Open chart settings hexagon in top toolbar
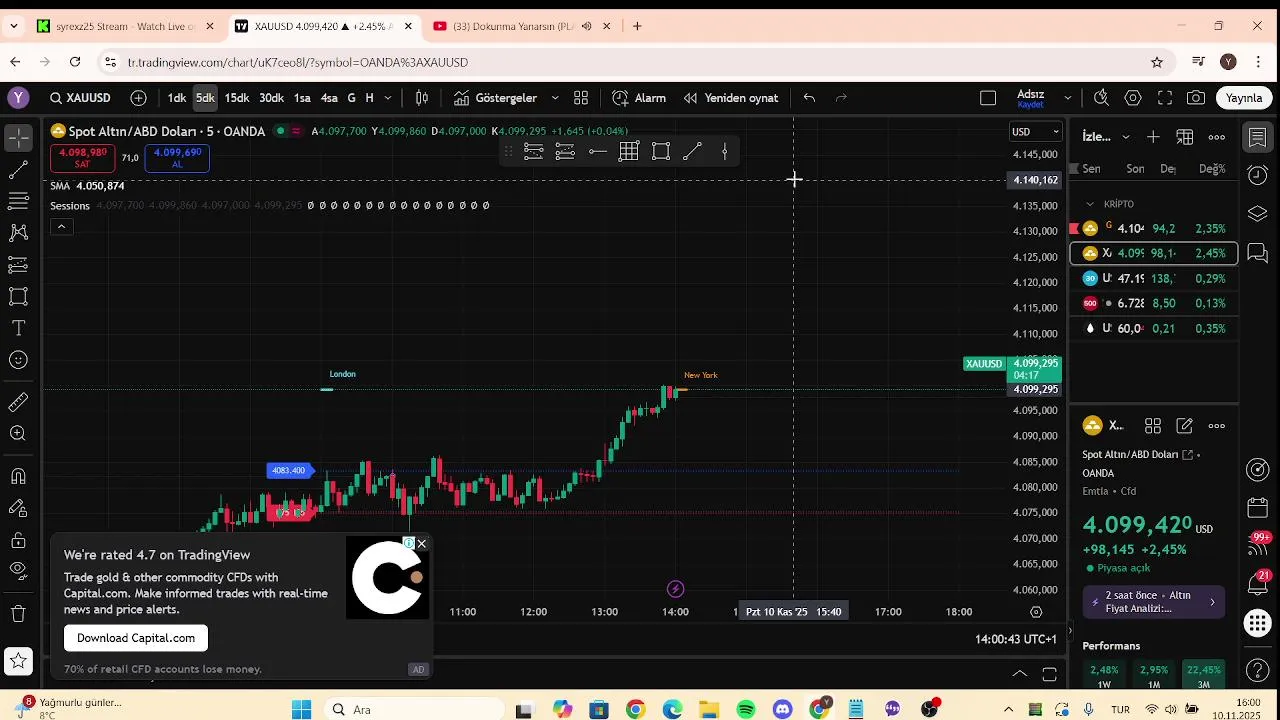The width and height of the screenshot is (1280, 720). coord(1133,98)
